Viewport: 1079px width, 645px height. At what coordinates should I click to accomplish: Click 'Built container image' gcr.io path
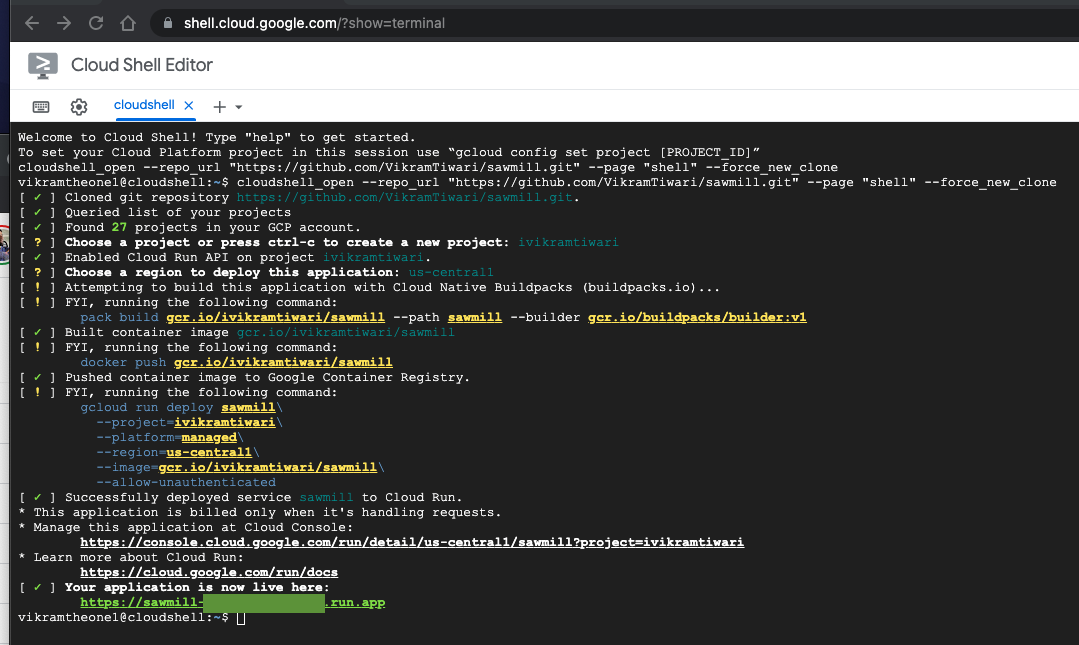point(345,332)
